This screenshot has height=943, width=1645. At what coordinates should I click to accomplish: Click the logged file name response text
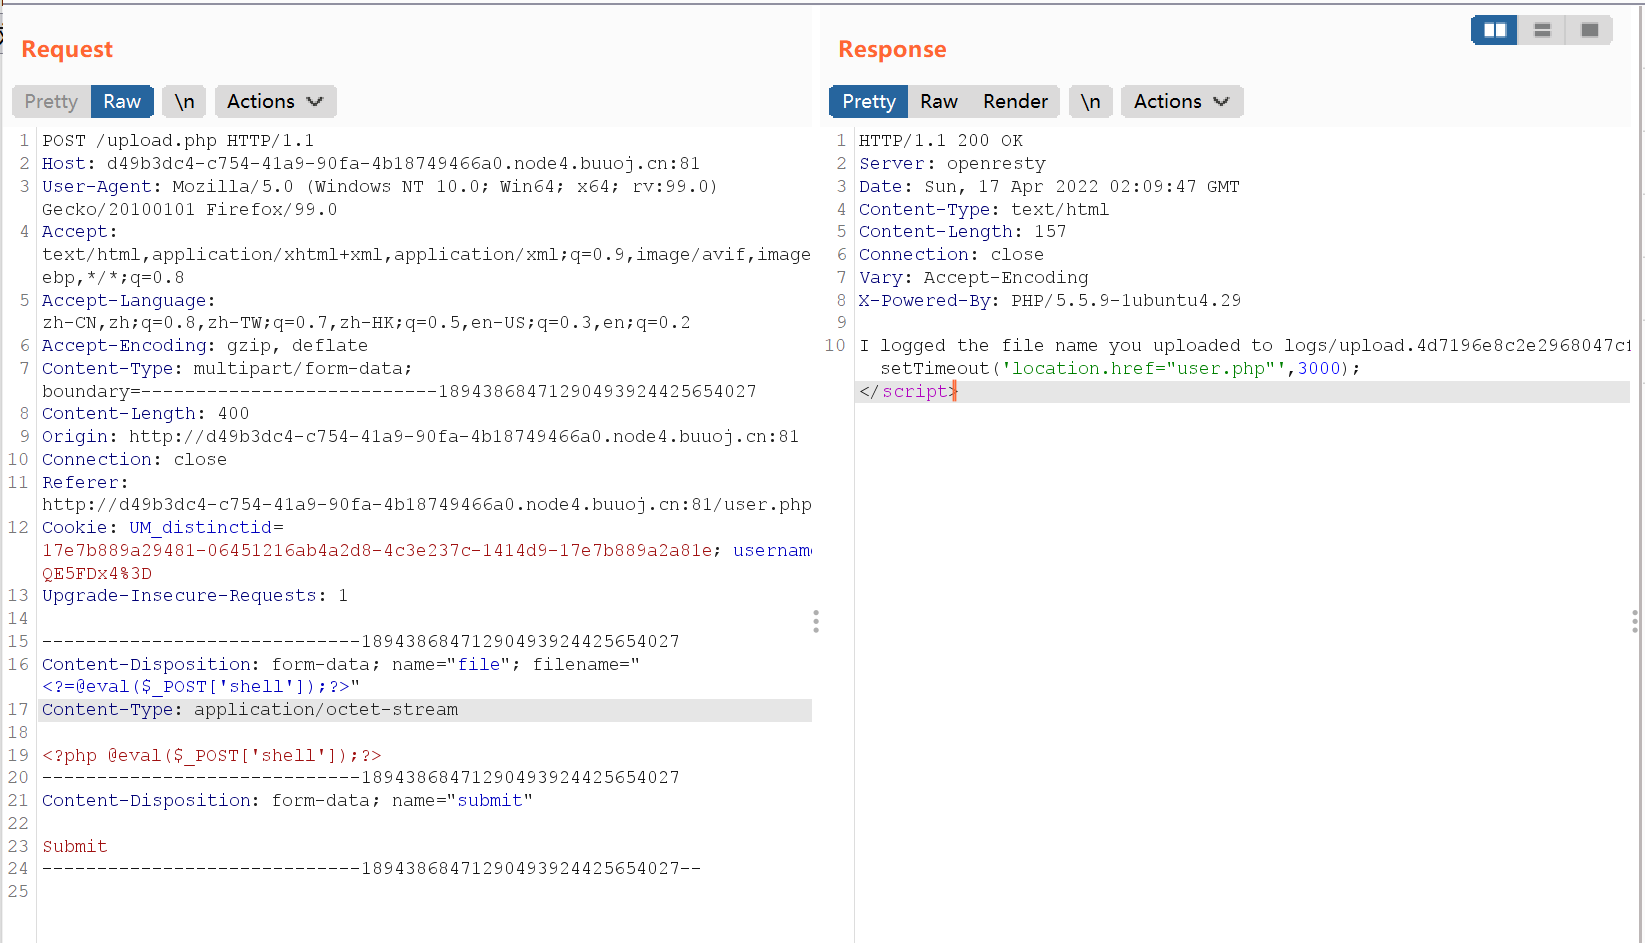[1245, 346]
